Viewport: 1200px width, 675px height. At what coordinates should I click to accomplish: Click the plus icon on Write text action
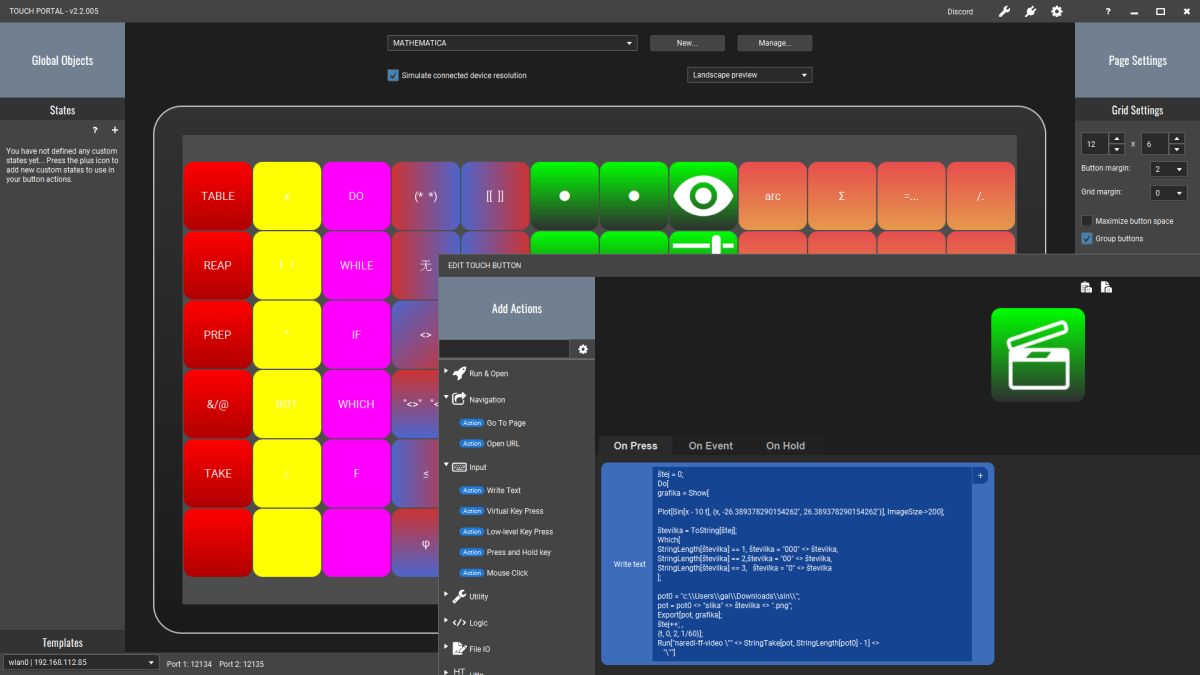click(x=980, y=476)
